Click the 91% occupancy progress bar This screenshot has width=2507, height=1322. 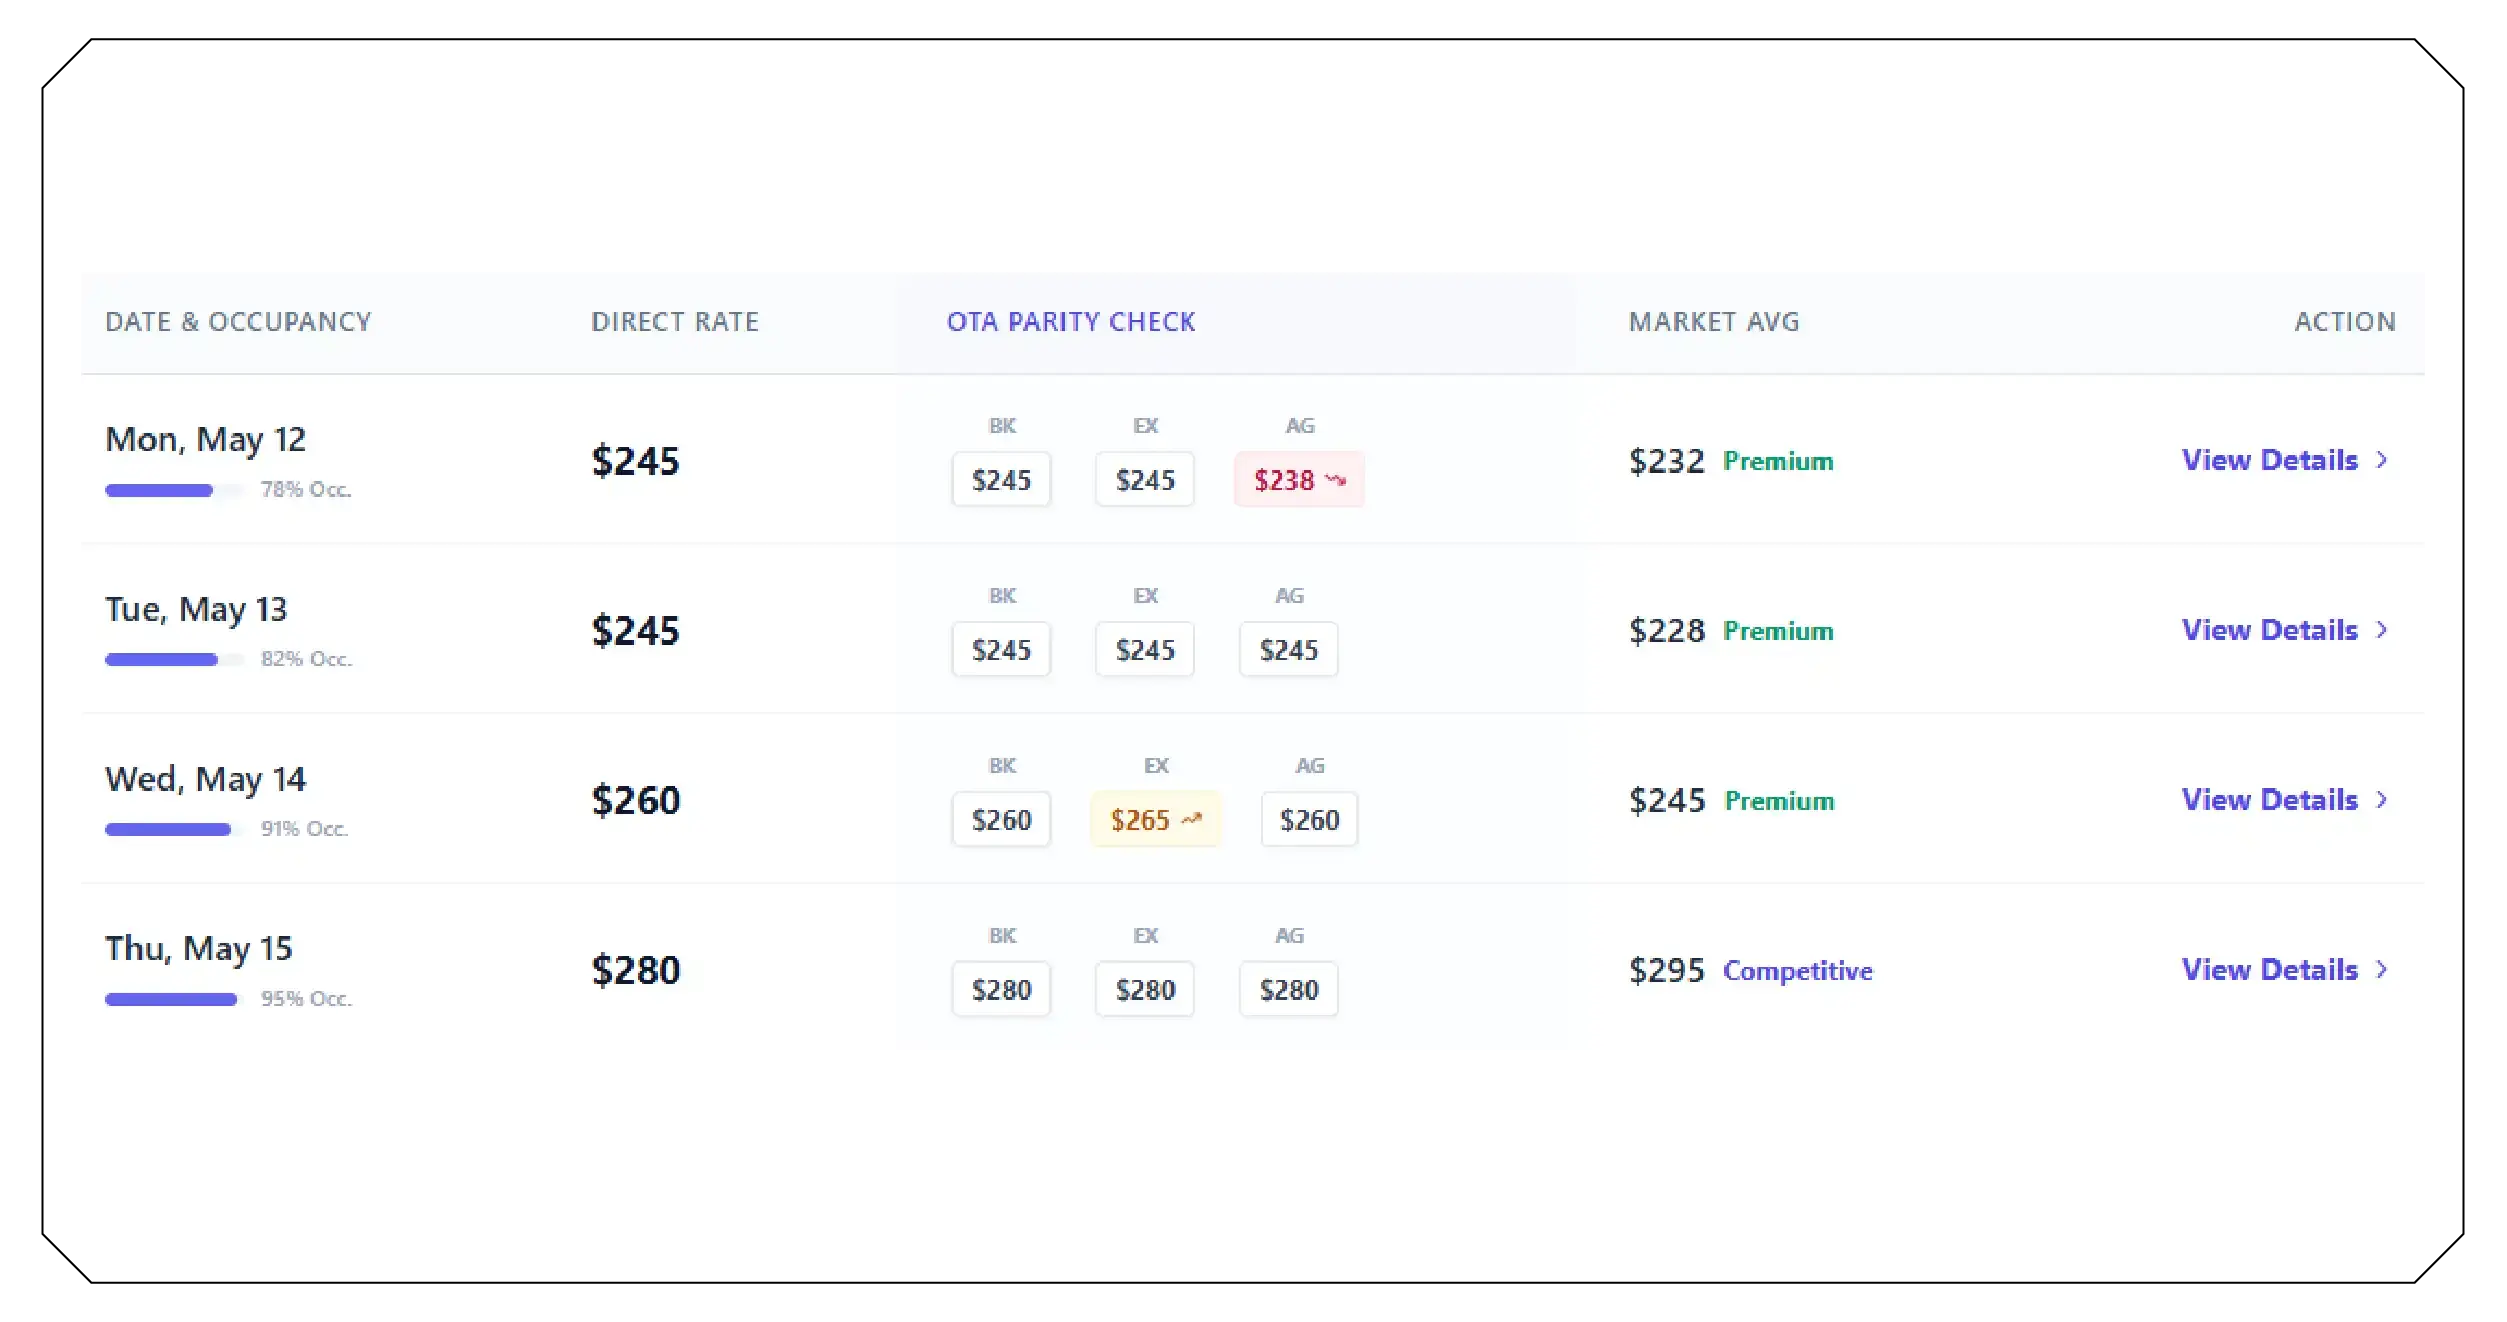click(168, 829)
